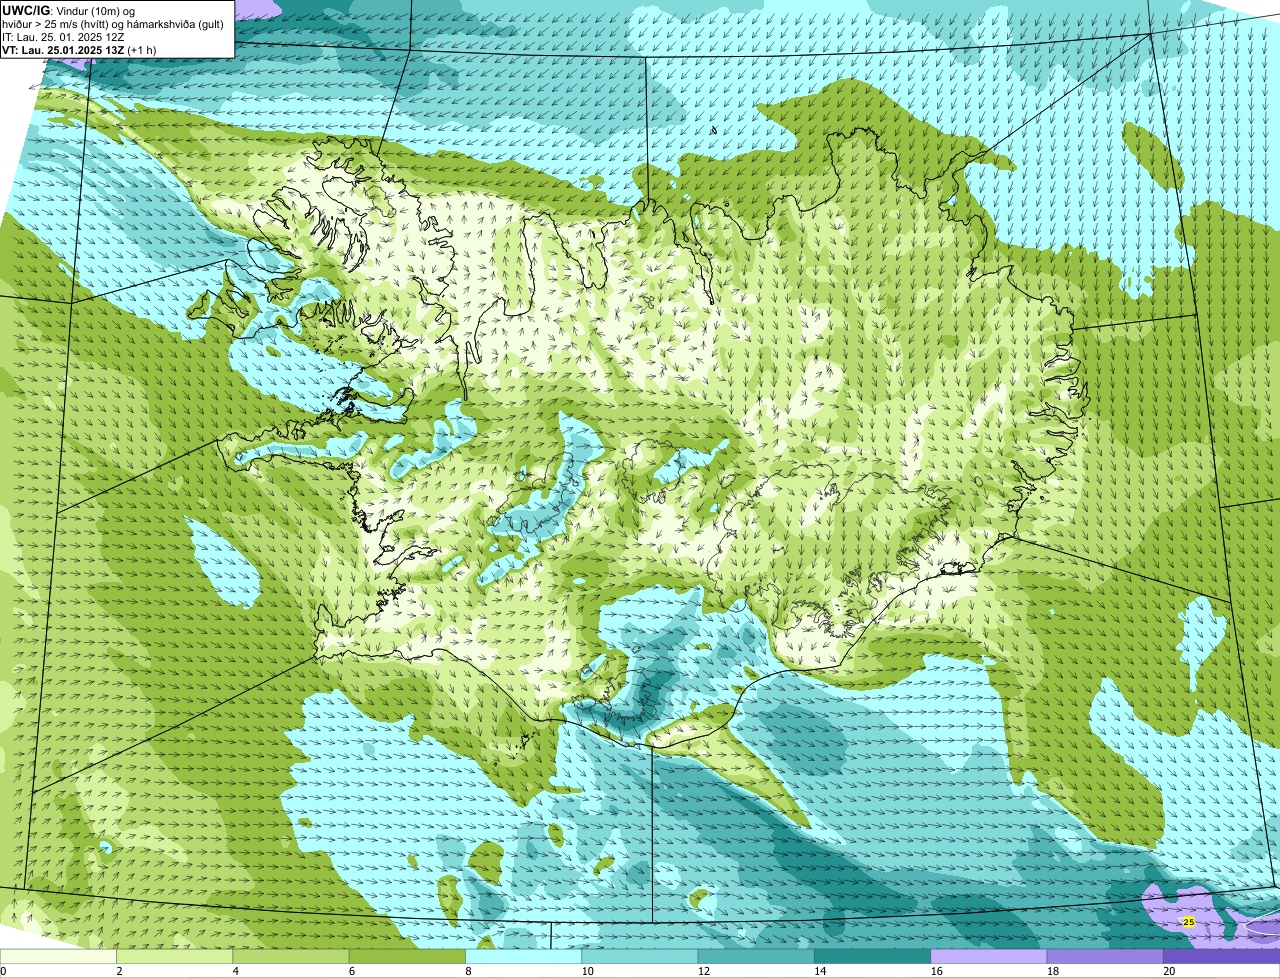Click the legend scale label '2'

[x=119, y=971]
